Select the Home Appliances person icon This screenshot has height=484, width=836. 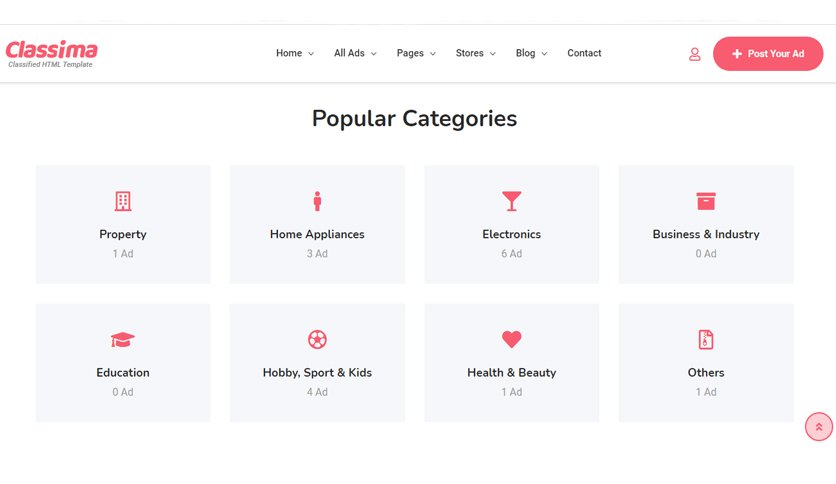pos(317,201)
